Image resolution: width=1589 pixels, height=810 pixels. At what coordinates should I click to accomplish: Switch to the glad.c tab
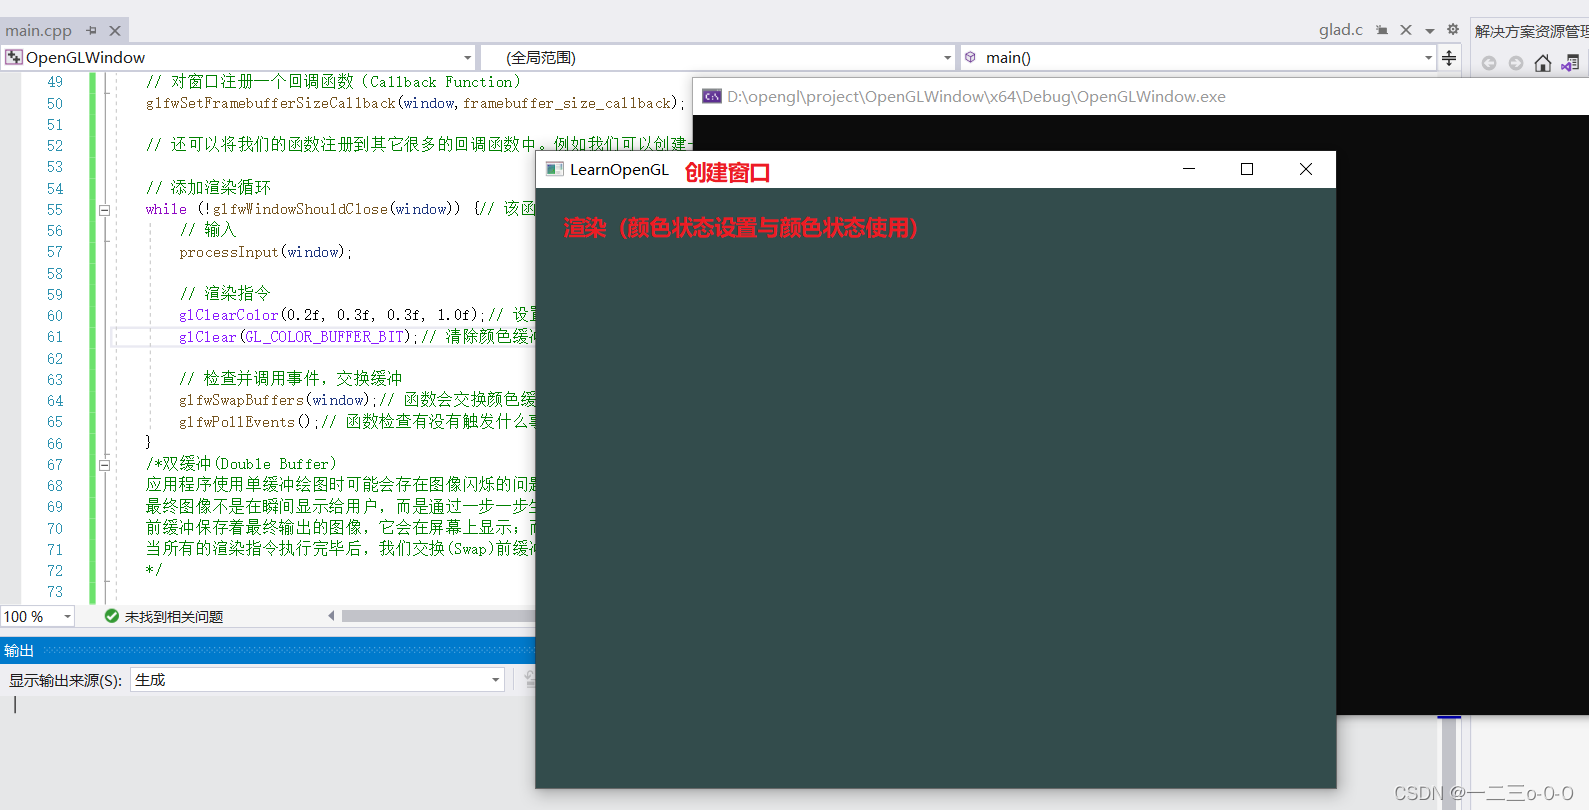(1340, 30)
